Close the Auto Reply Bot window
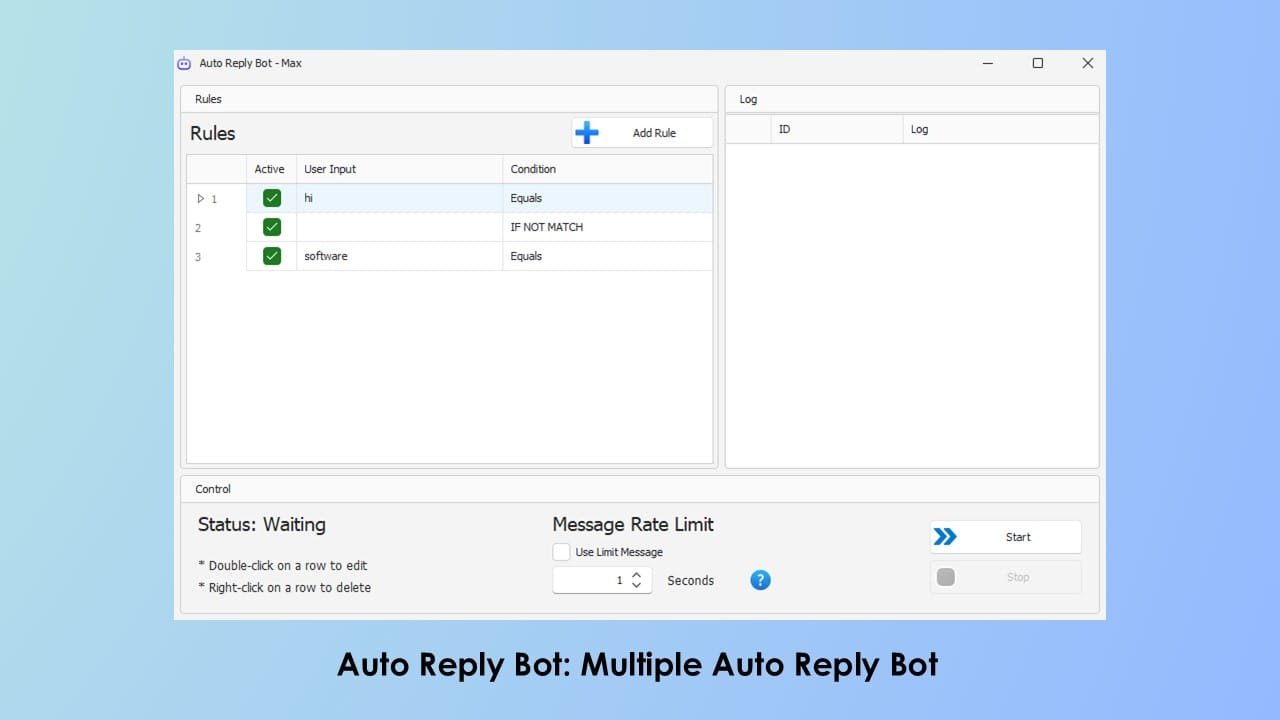Image resolution: width=1280 pixels, height=720 pixels. click(x=1087, y=63)
